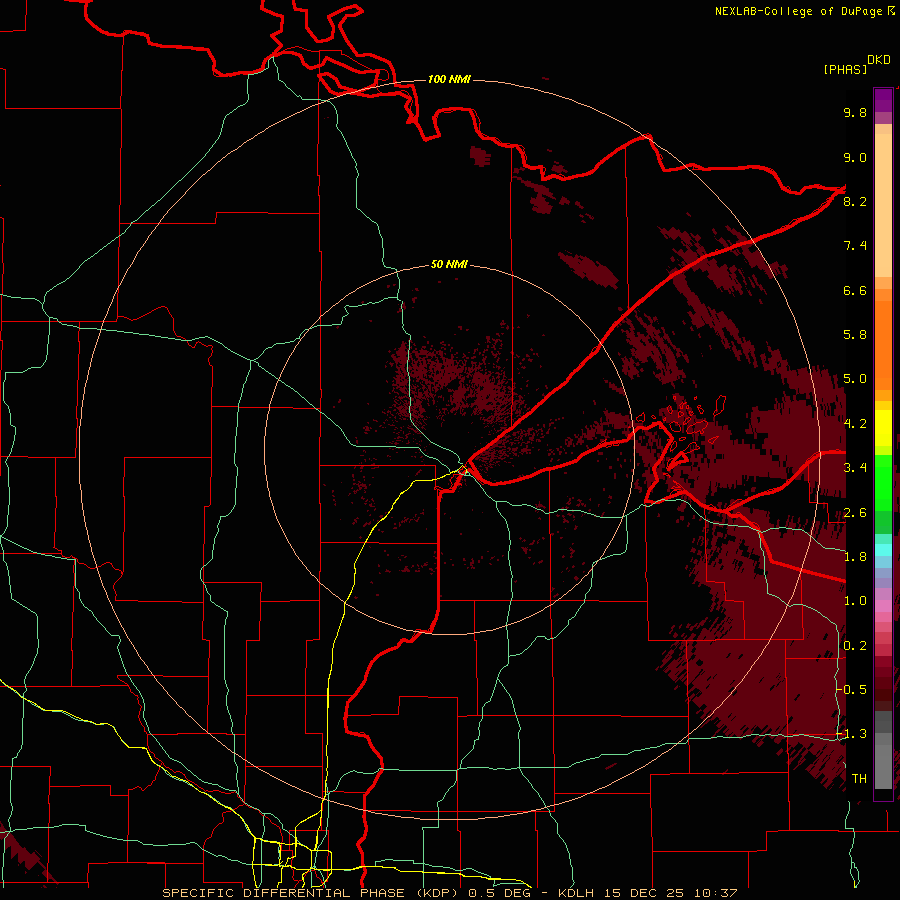The height and width of the screenshot is (900, 900).
Task: Pick the pink band in the color scale
Action: (x=883, y=606)
